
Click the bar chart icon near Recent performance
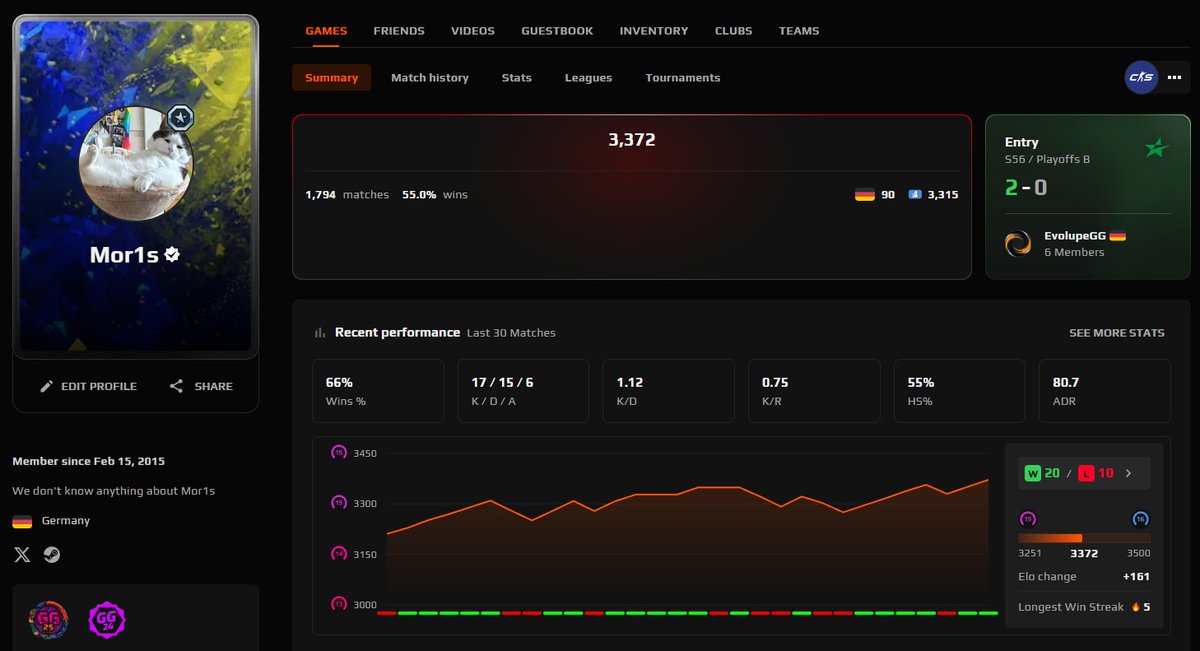point(320,333)
